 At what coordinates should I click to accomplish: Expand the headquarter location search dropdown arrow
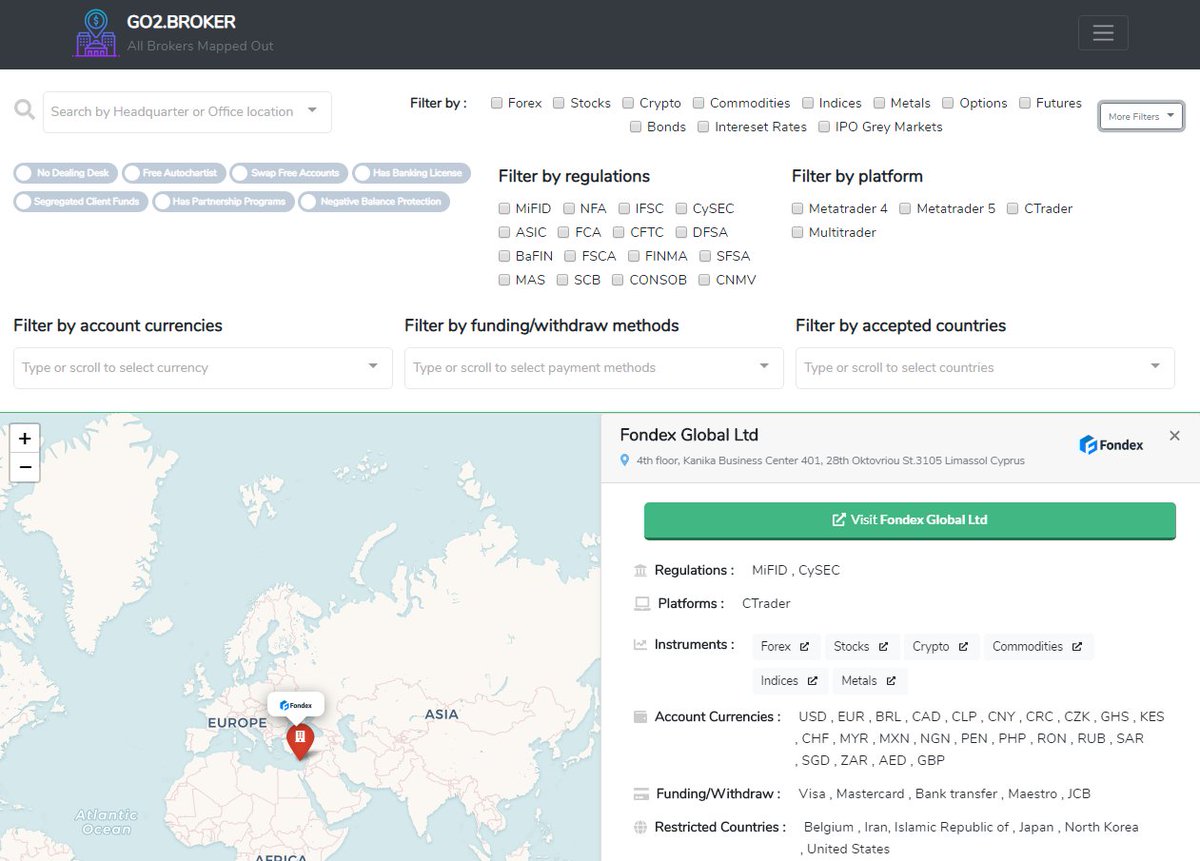coord(312,110)
